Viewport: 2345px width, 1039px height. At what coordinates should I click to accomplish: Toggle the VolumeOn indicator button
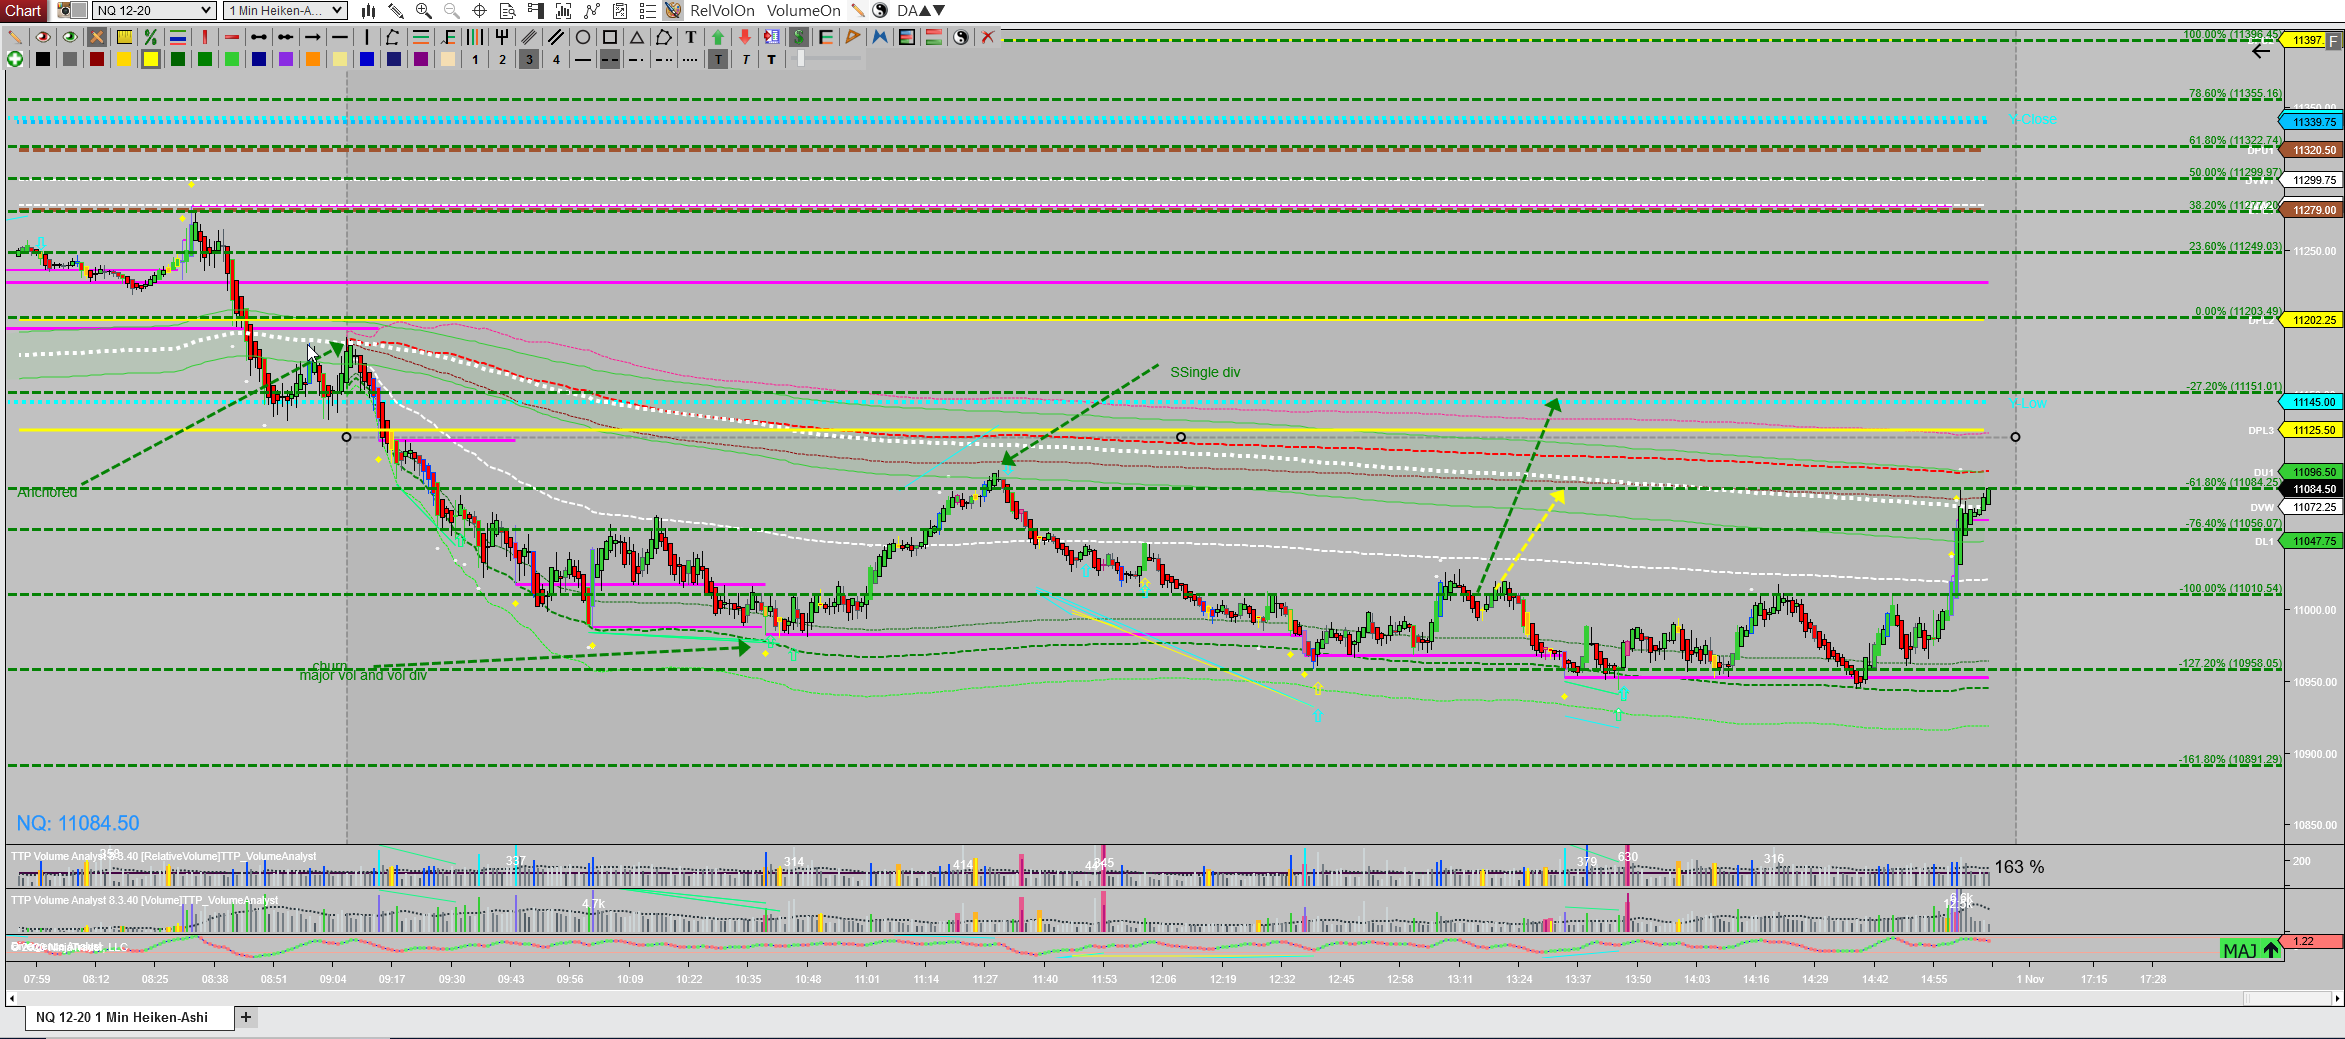804,10
